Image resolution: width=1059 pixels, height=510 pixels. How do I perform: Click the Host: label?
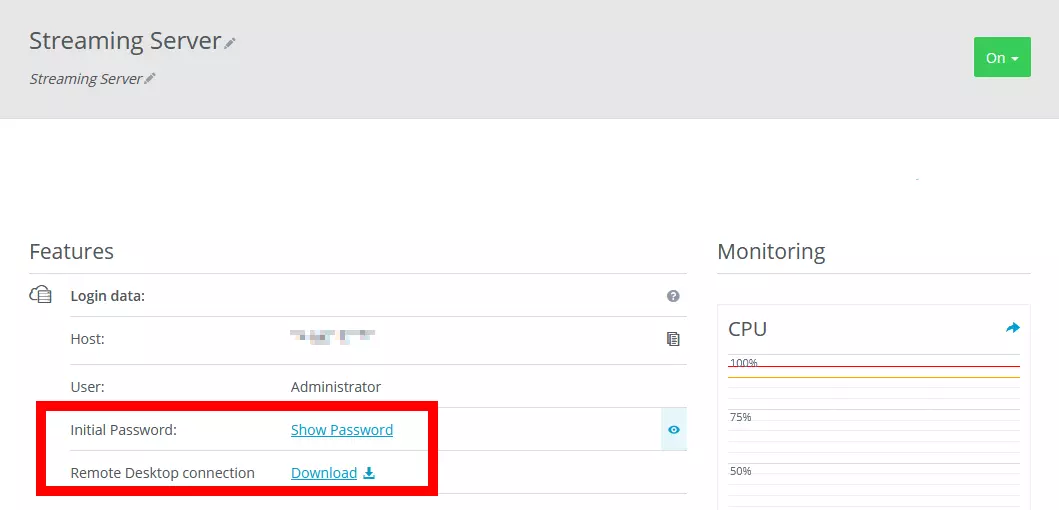point(88,339)
